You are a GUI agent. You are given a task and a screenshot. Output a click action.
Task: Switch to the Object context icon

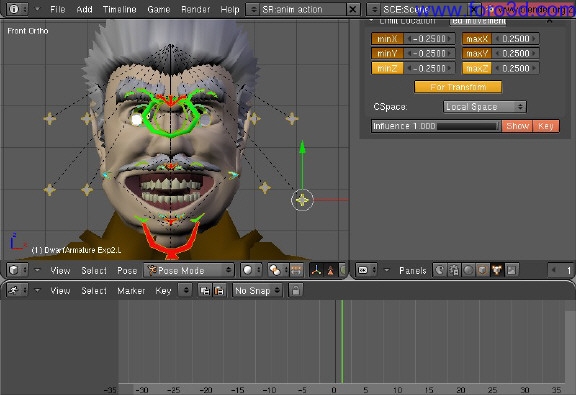coord(483,270)
